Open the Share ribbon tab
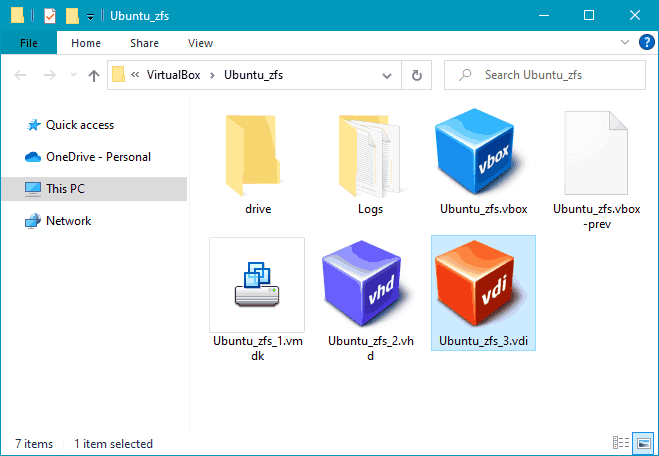The height and width of the screenshot is (456, 659). [x=144, y=43]
